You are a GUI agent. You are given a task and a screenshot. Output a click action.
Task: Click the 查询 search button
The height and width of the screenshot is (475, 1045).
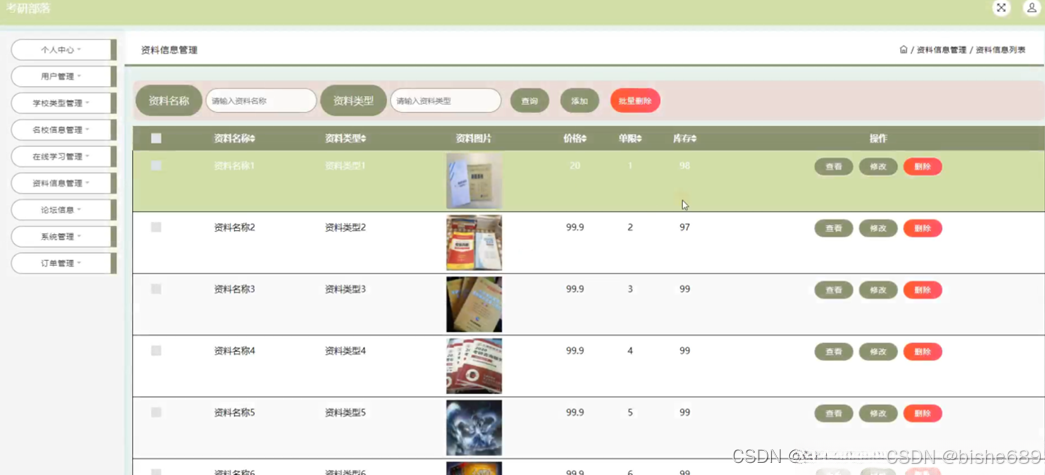click(530, 101)
